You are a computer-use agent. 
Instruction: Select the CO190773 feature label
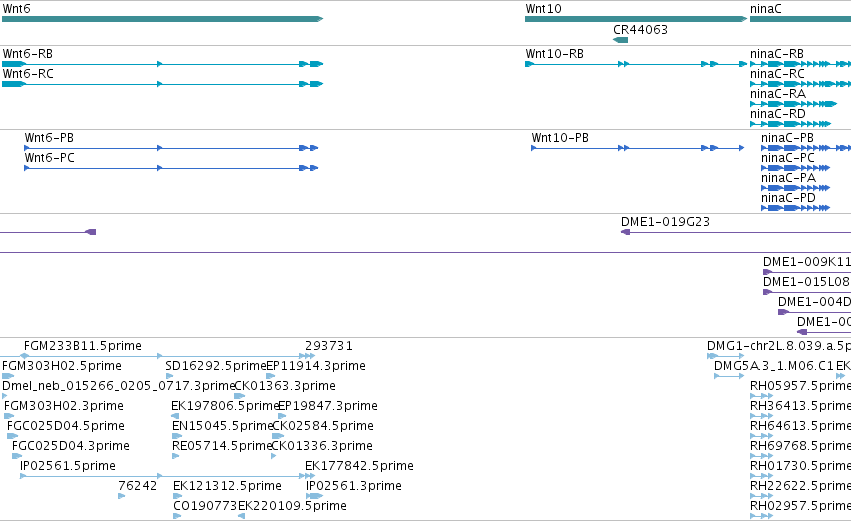coord(205,506)
